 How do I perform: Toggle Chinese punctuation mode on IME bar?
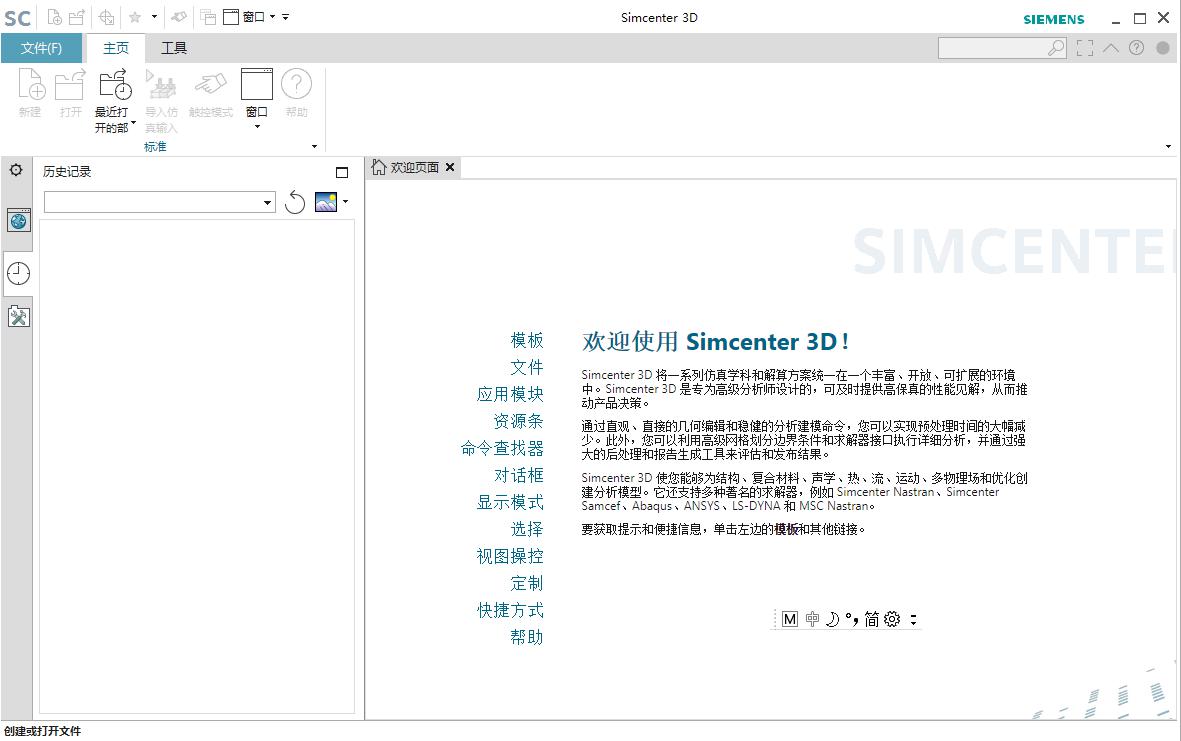pos(852,619)
